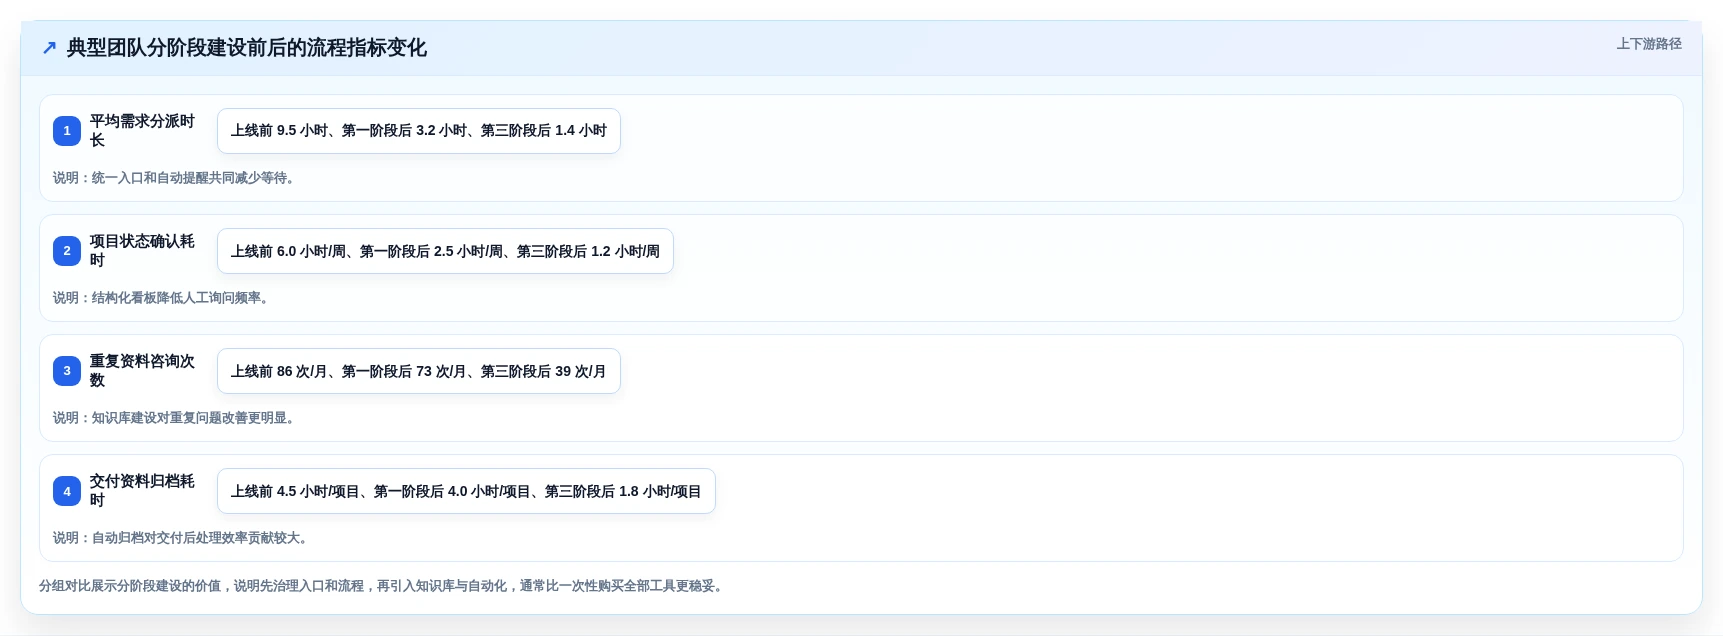
Task: Click the footer paragraph starting 分组对比展示
Action: (x=381, y=586)
